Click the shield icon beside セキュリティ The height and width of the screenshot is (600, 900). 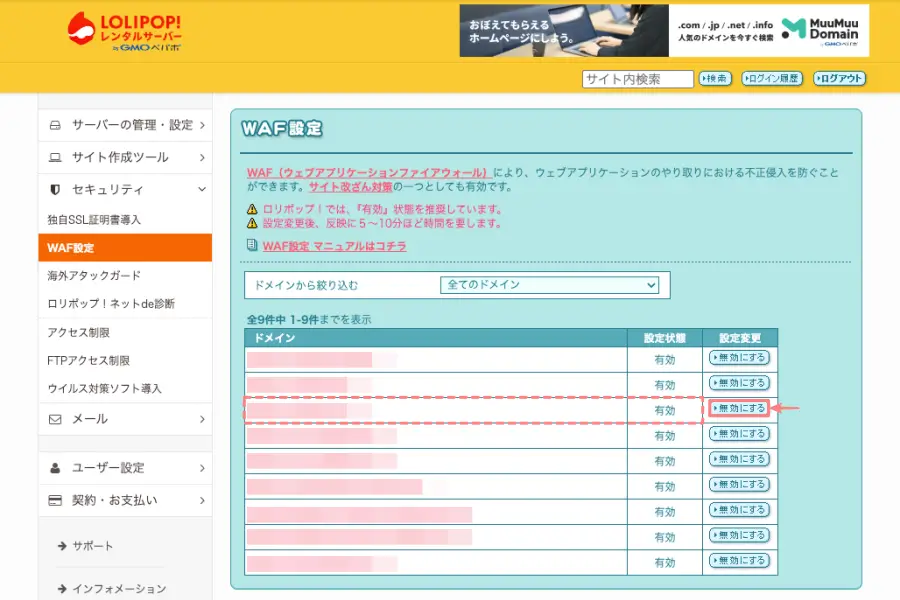[x=55, y=189]
